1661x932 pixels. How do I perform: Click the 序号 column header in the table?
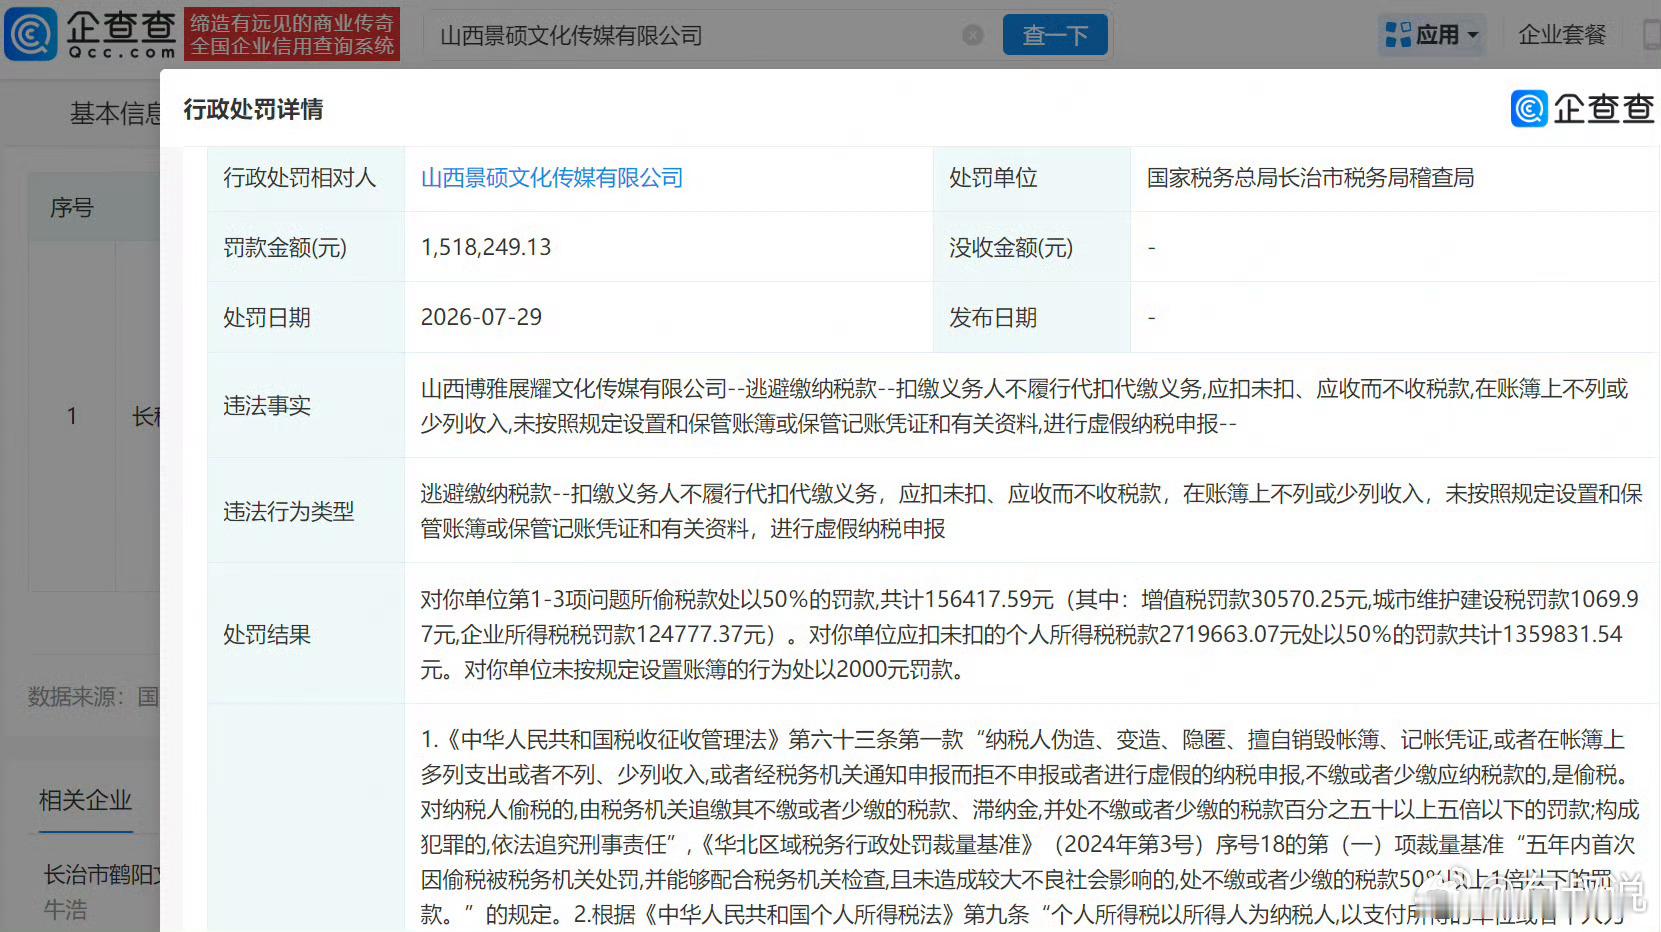point(72,208)
